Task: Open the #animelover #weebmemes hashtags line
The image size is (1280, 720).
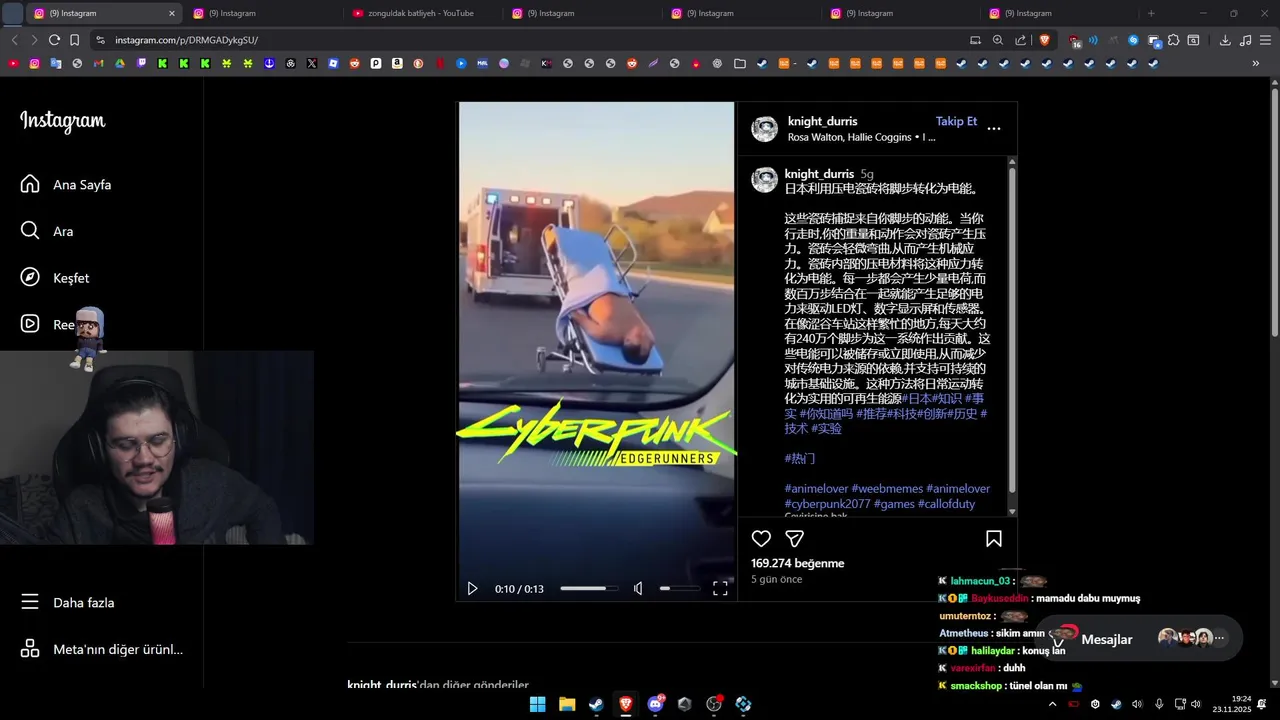Action: click(x=887, y=489)
